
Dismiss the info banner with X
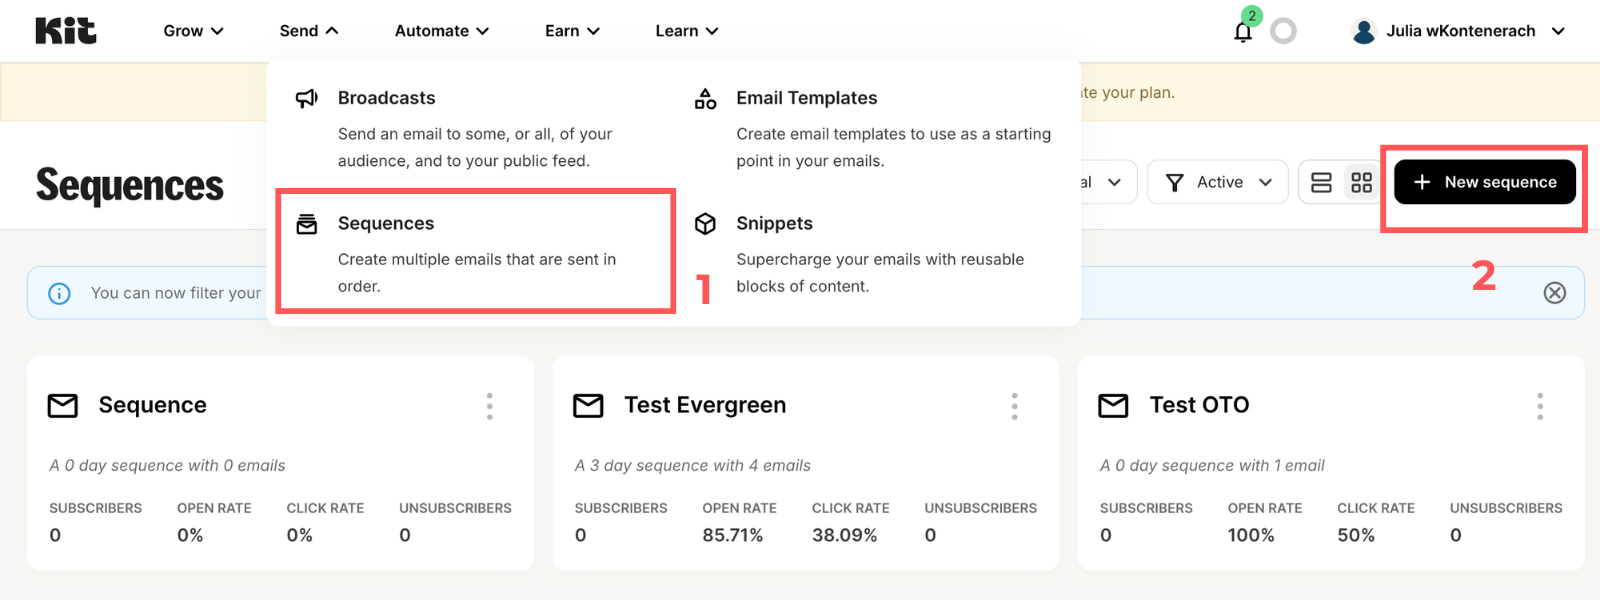[1555, 293]
